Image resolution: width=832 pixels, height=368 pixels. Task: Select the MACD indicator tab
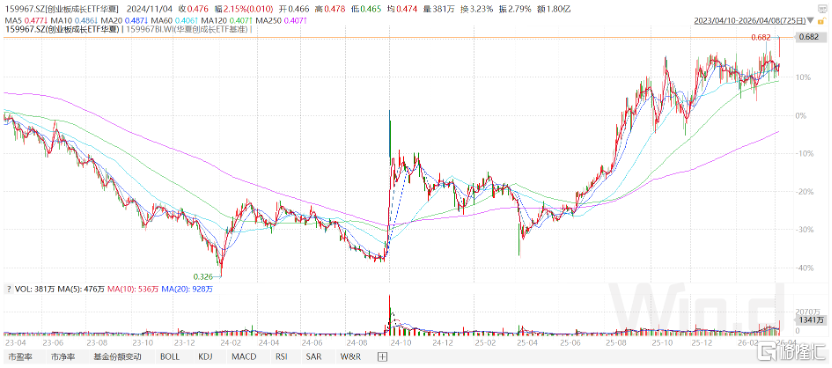click(244, 357)
